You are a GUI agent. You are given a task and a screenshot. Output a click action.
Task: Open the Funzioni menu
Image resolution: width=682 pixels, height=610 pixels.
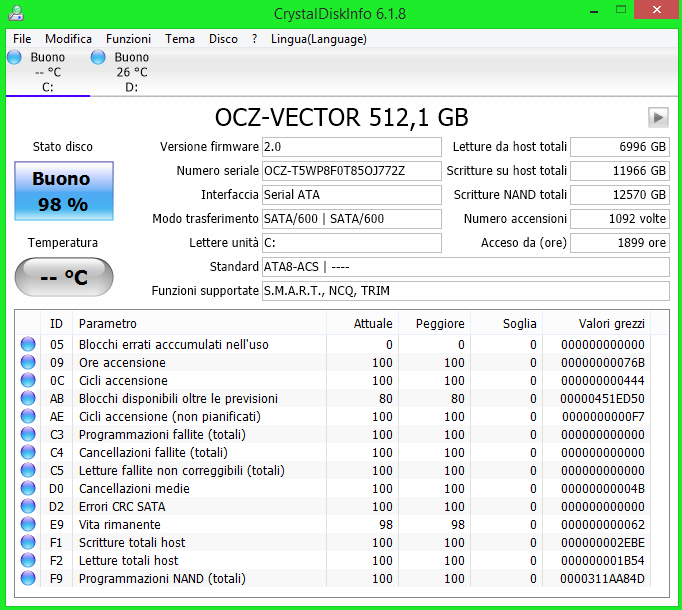(128, 39)
